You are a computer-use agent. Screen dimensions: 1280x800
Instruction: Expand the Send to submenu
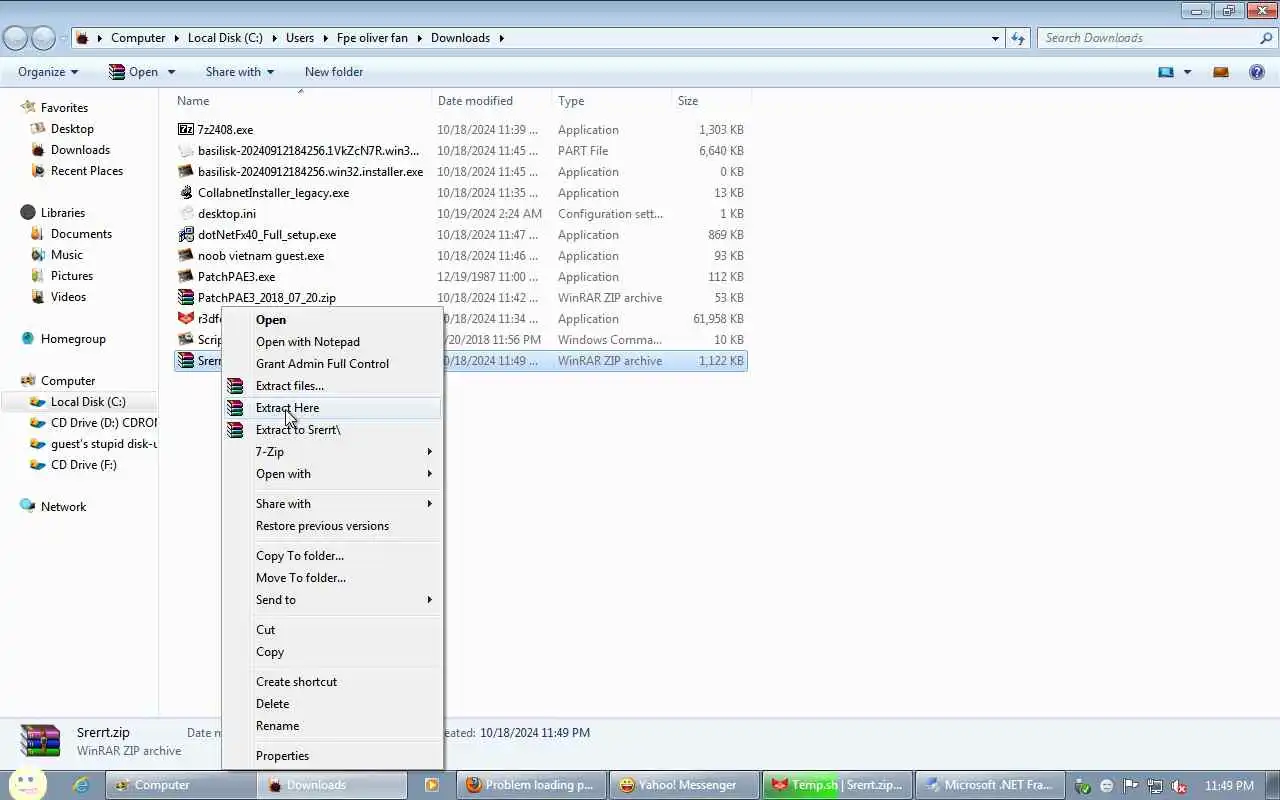coord(333,600)
